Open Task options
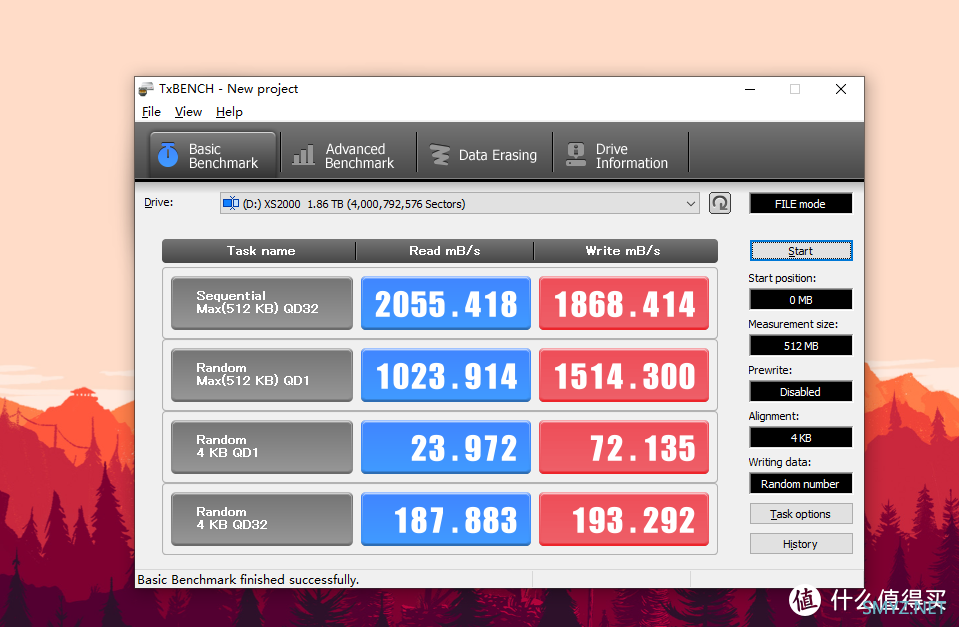The width and height of the screenshot is (959, 627). click(x=801, y=514)
